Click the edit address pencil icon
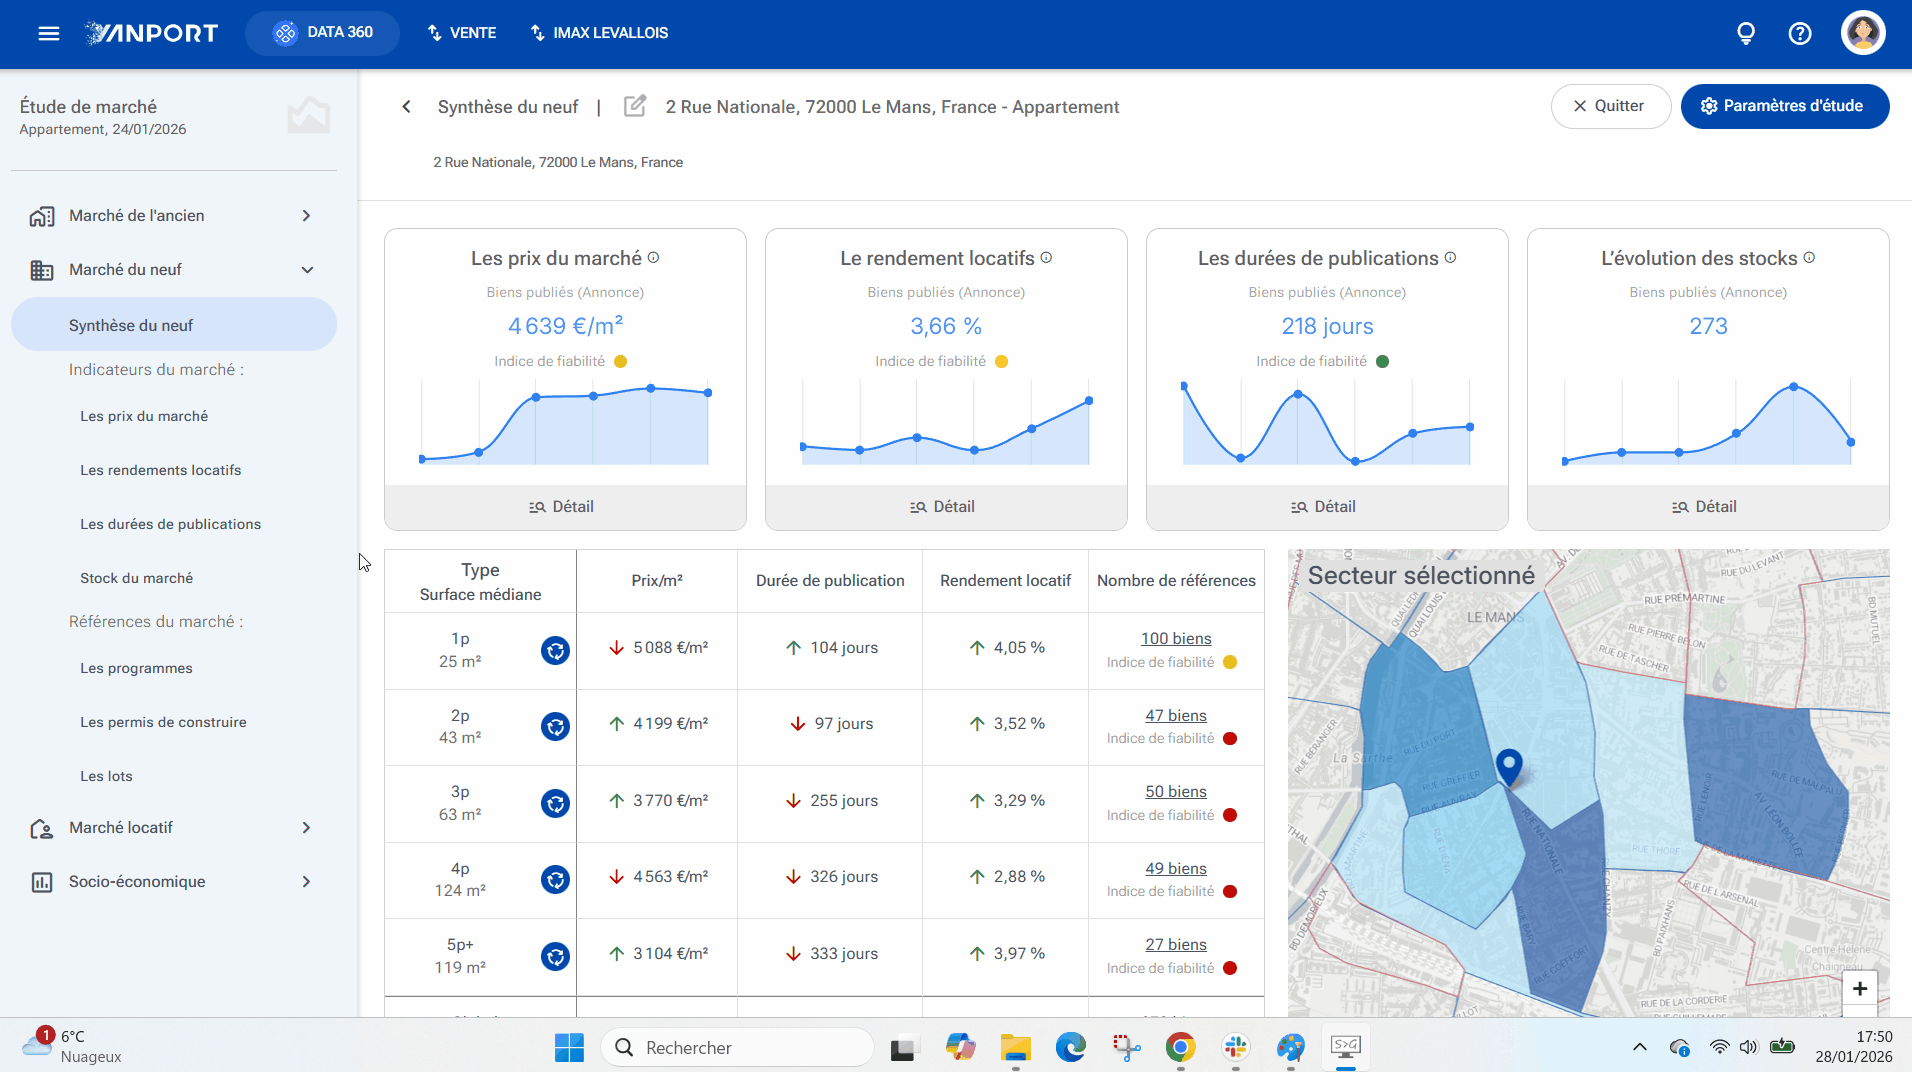The width and height of the screenshot is (1912, 1072). [635, 106]
